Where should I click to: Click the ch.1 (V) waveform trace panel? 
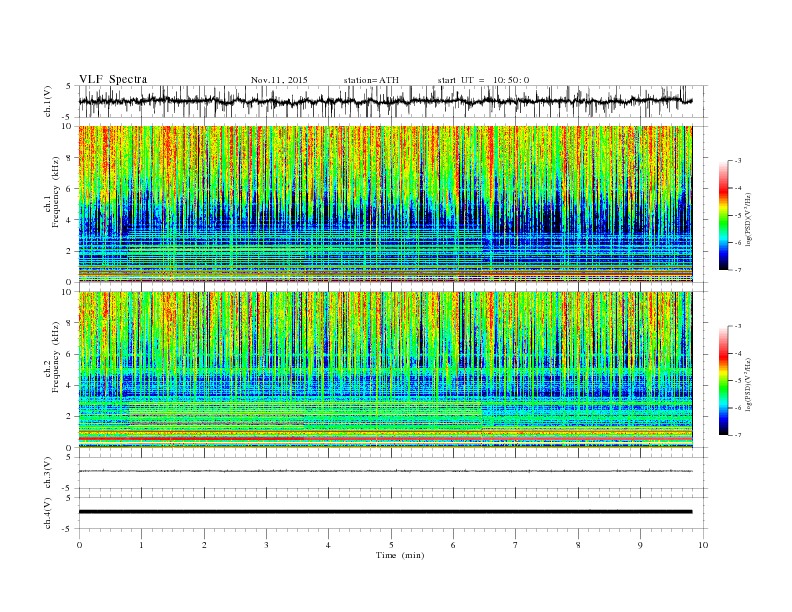point(393,101)
